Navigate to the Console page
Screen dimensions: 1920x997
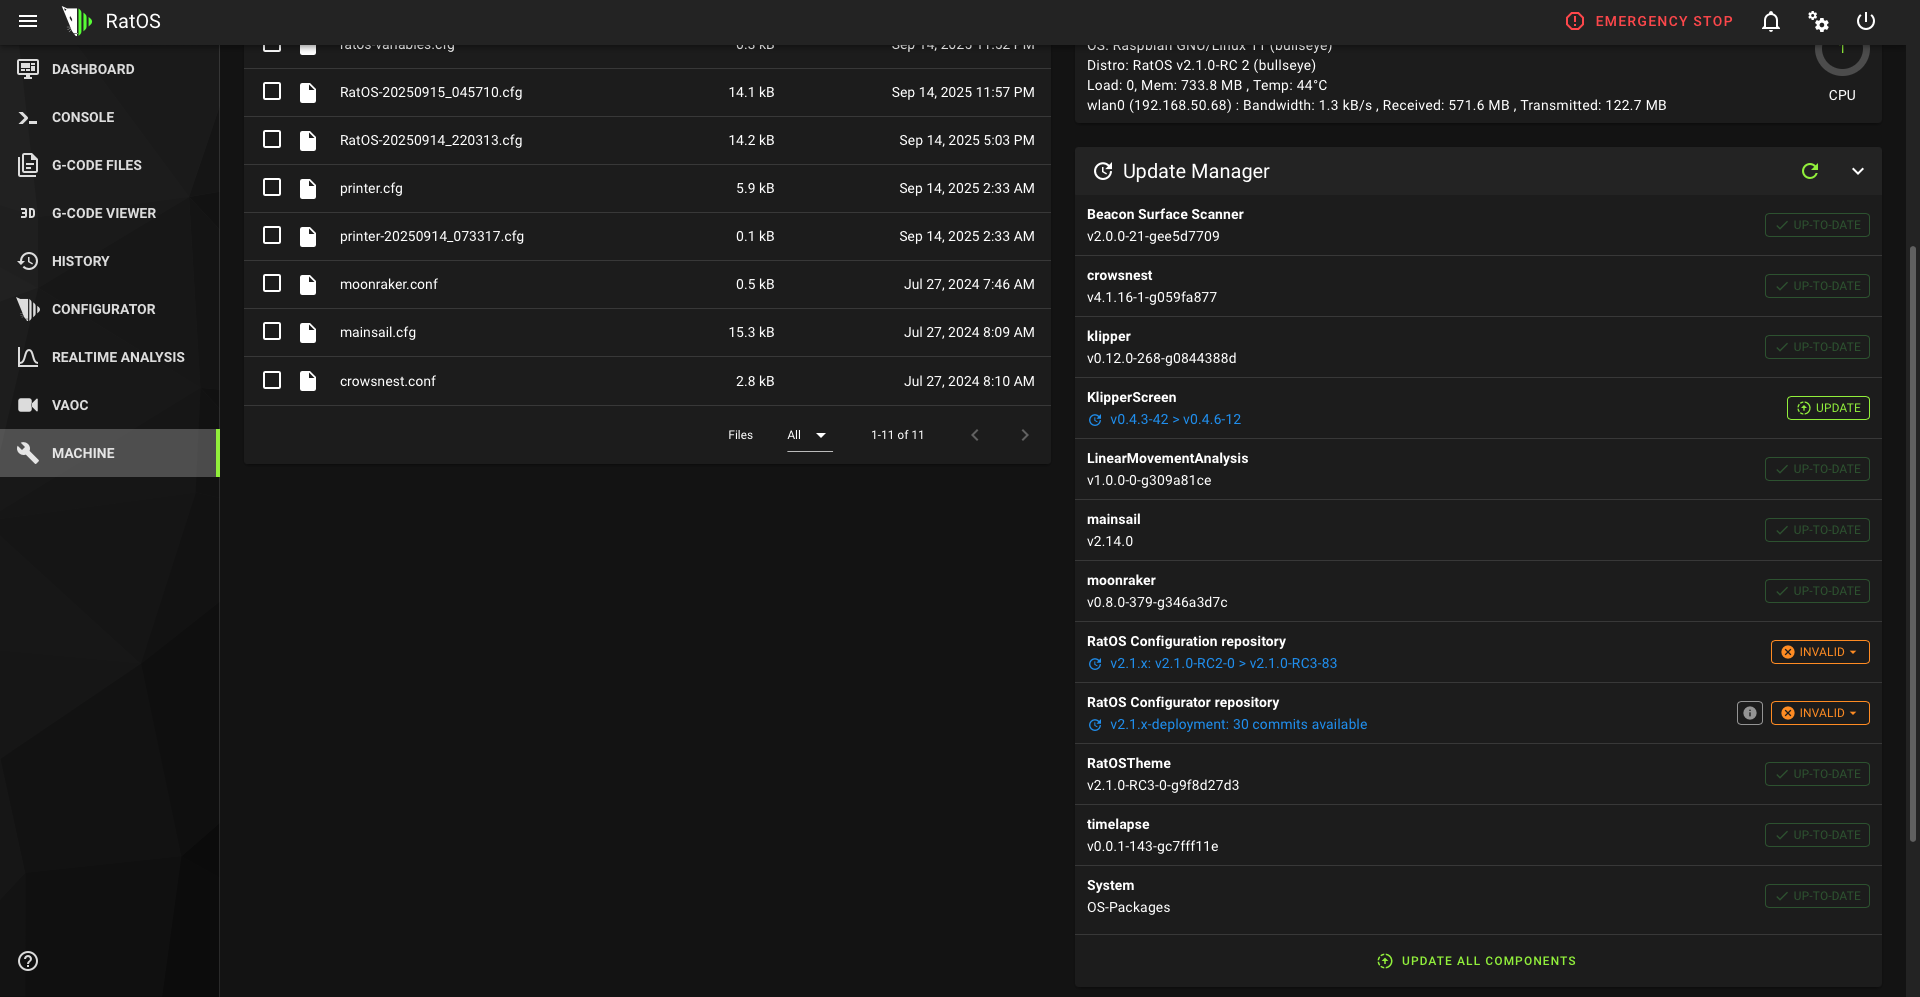83,117
